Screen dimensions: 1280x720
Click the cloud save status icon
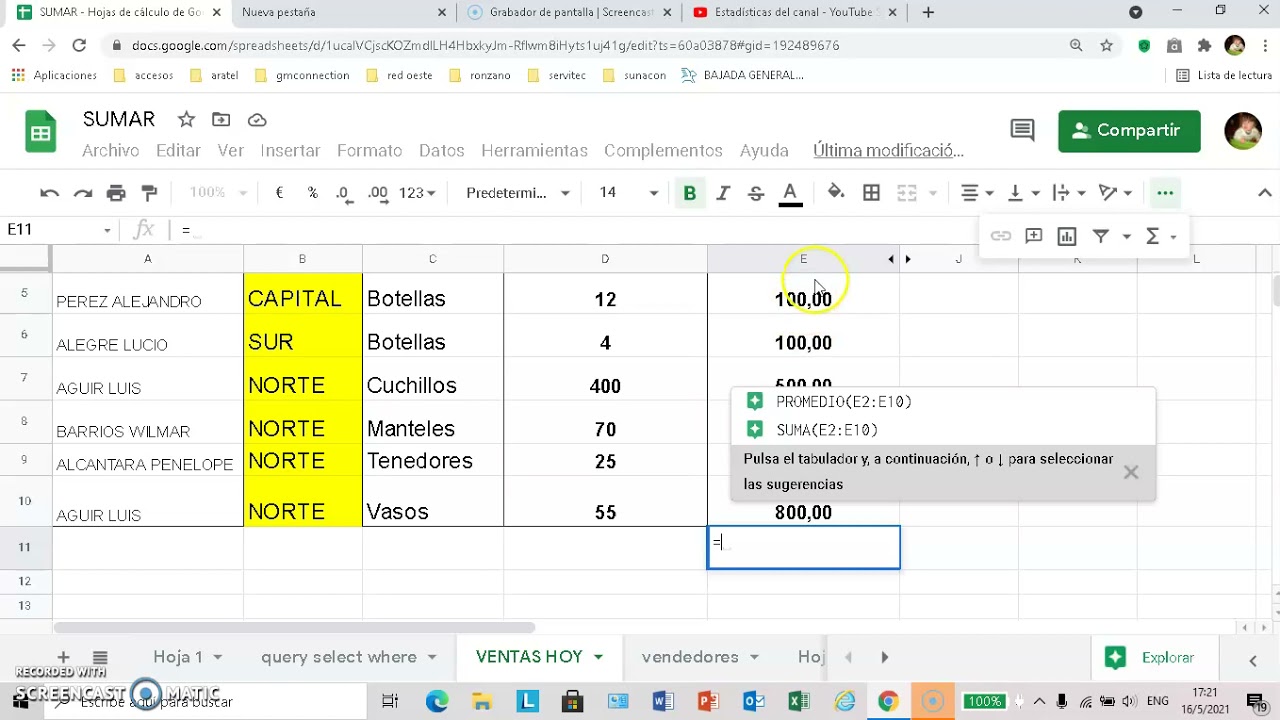[x=257, y=120]
